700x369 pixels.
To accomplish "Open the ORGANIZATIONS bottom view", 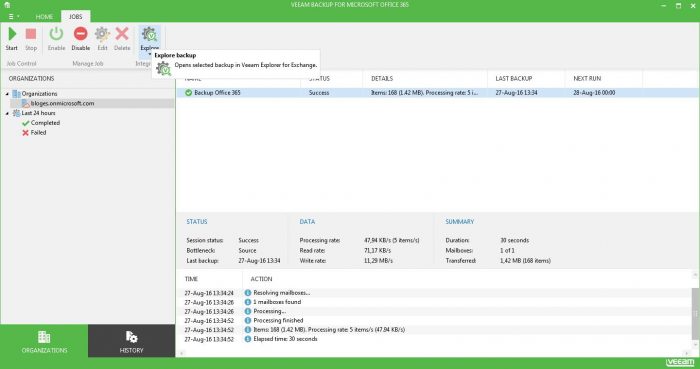I will tap(44, 341).
